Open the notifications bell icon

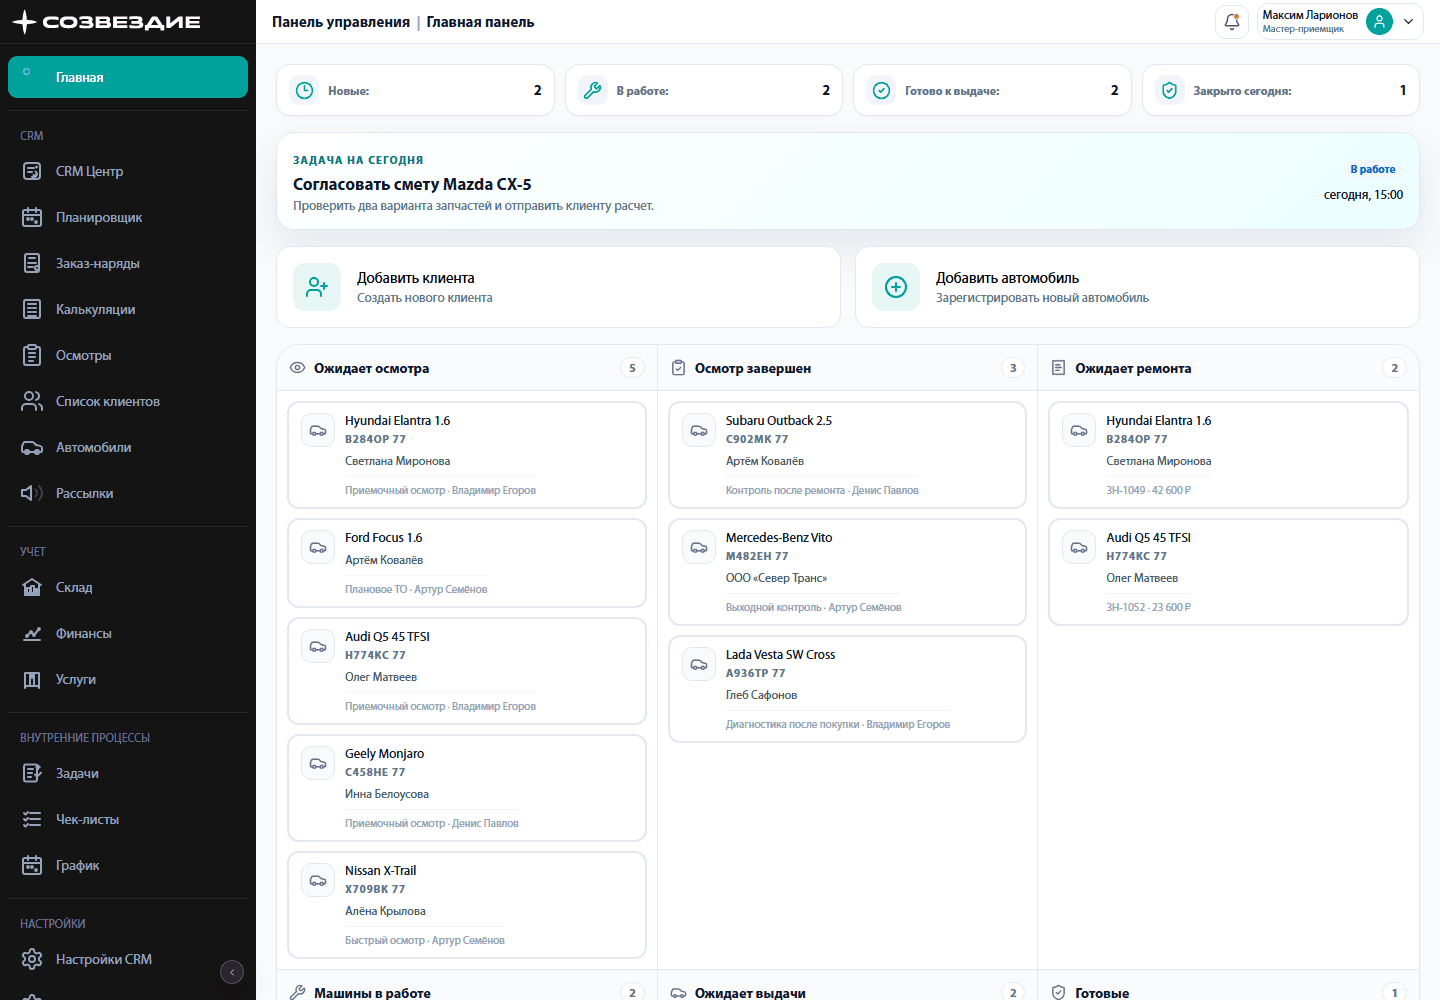point(1232,21)
